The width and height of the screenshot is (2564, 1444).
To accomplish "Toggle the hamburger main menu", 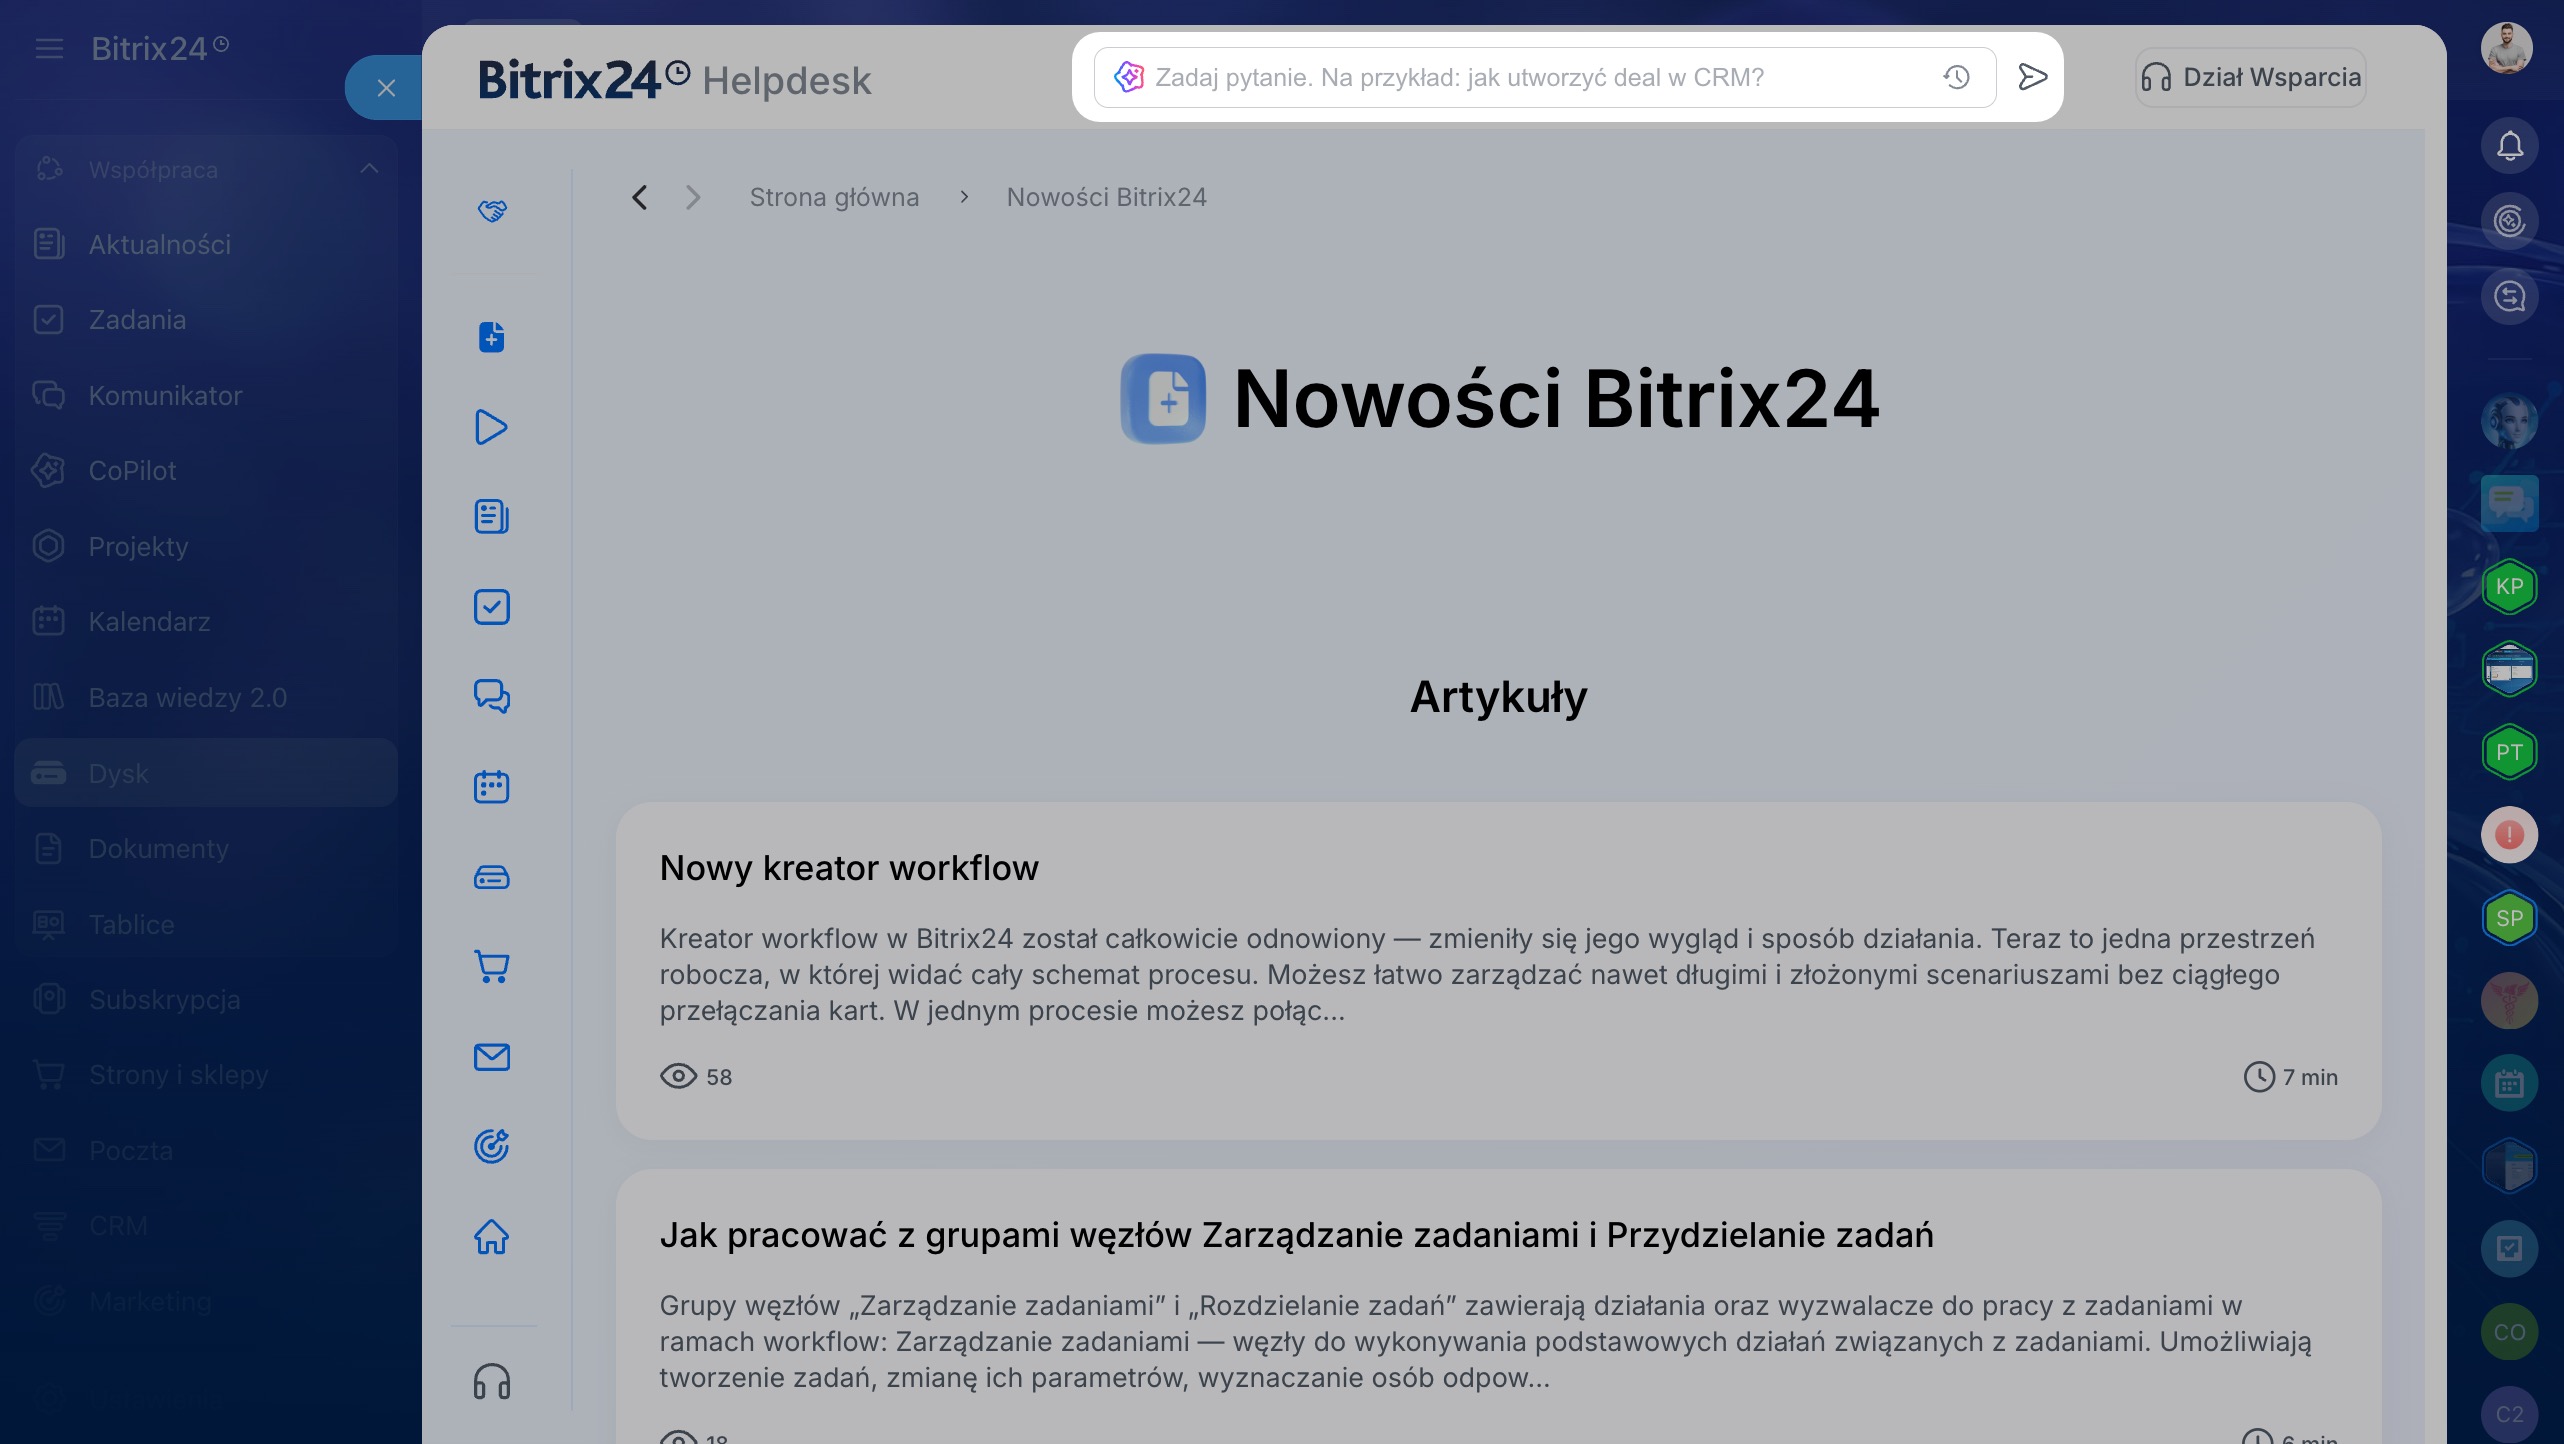I will [49, 48].
